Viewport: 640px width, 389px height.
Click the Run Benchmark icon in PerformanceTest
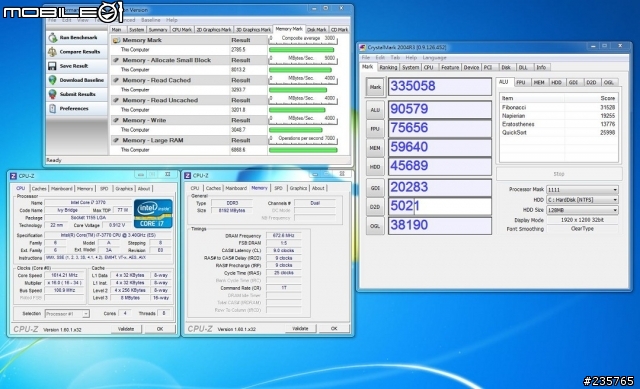coord(53,38)
